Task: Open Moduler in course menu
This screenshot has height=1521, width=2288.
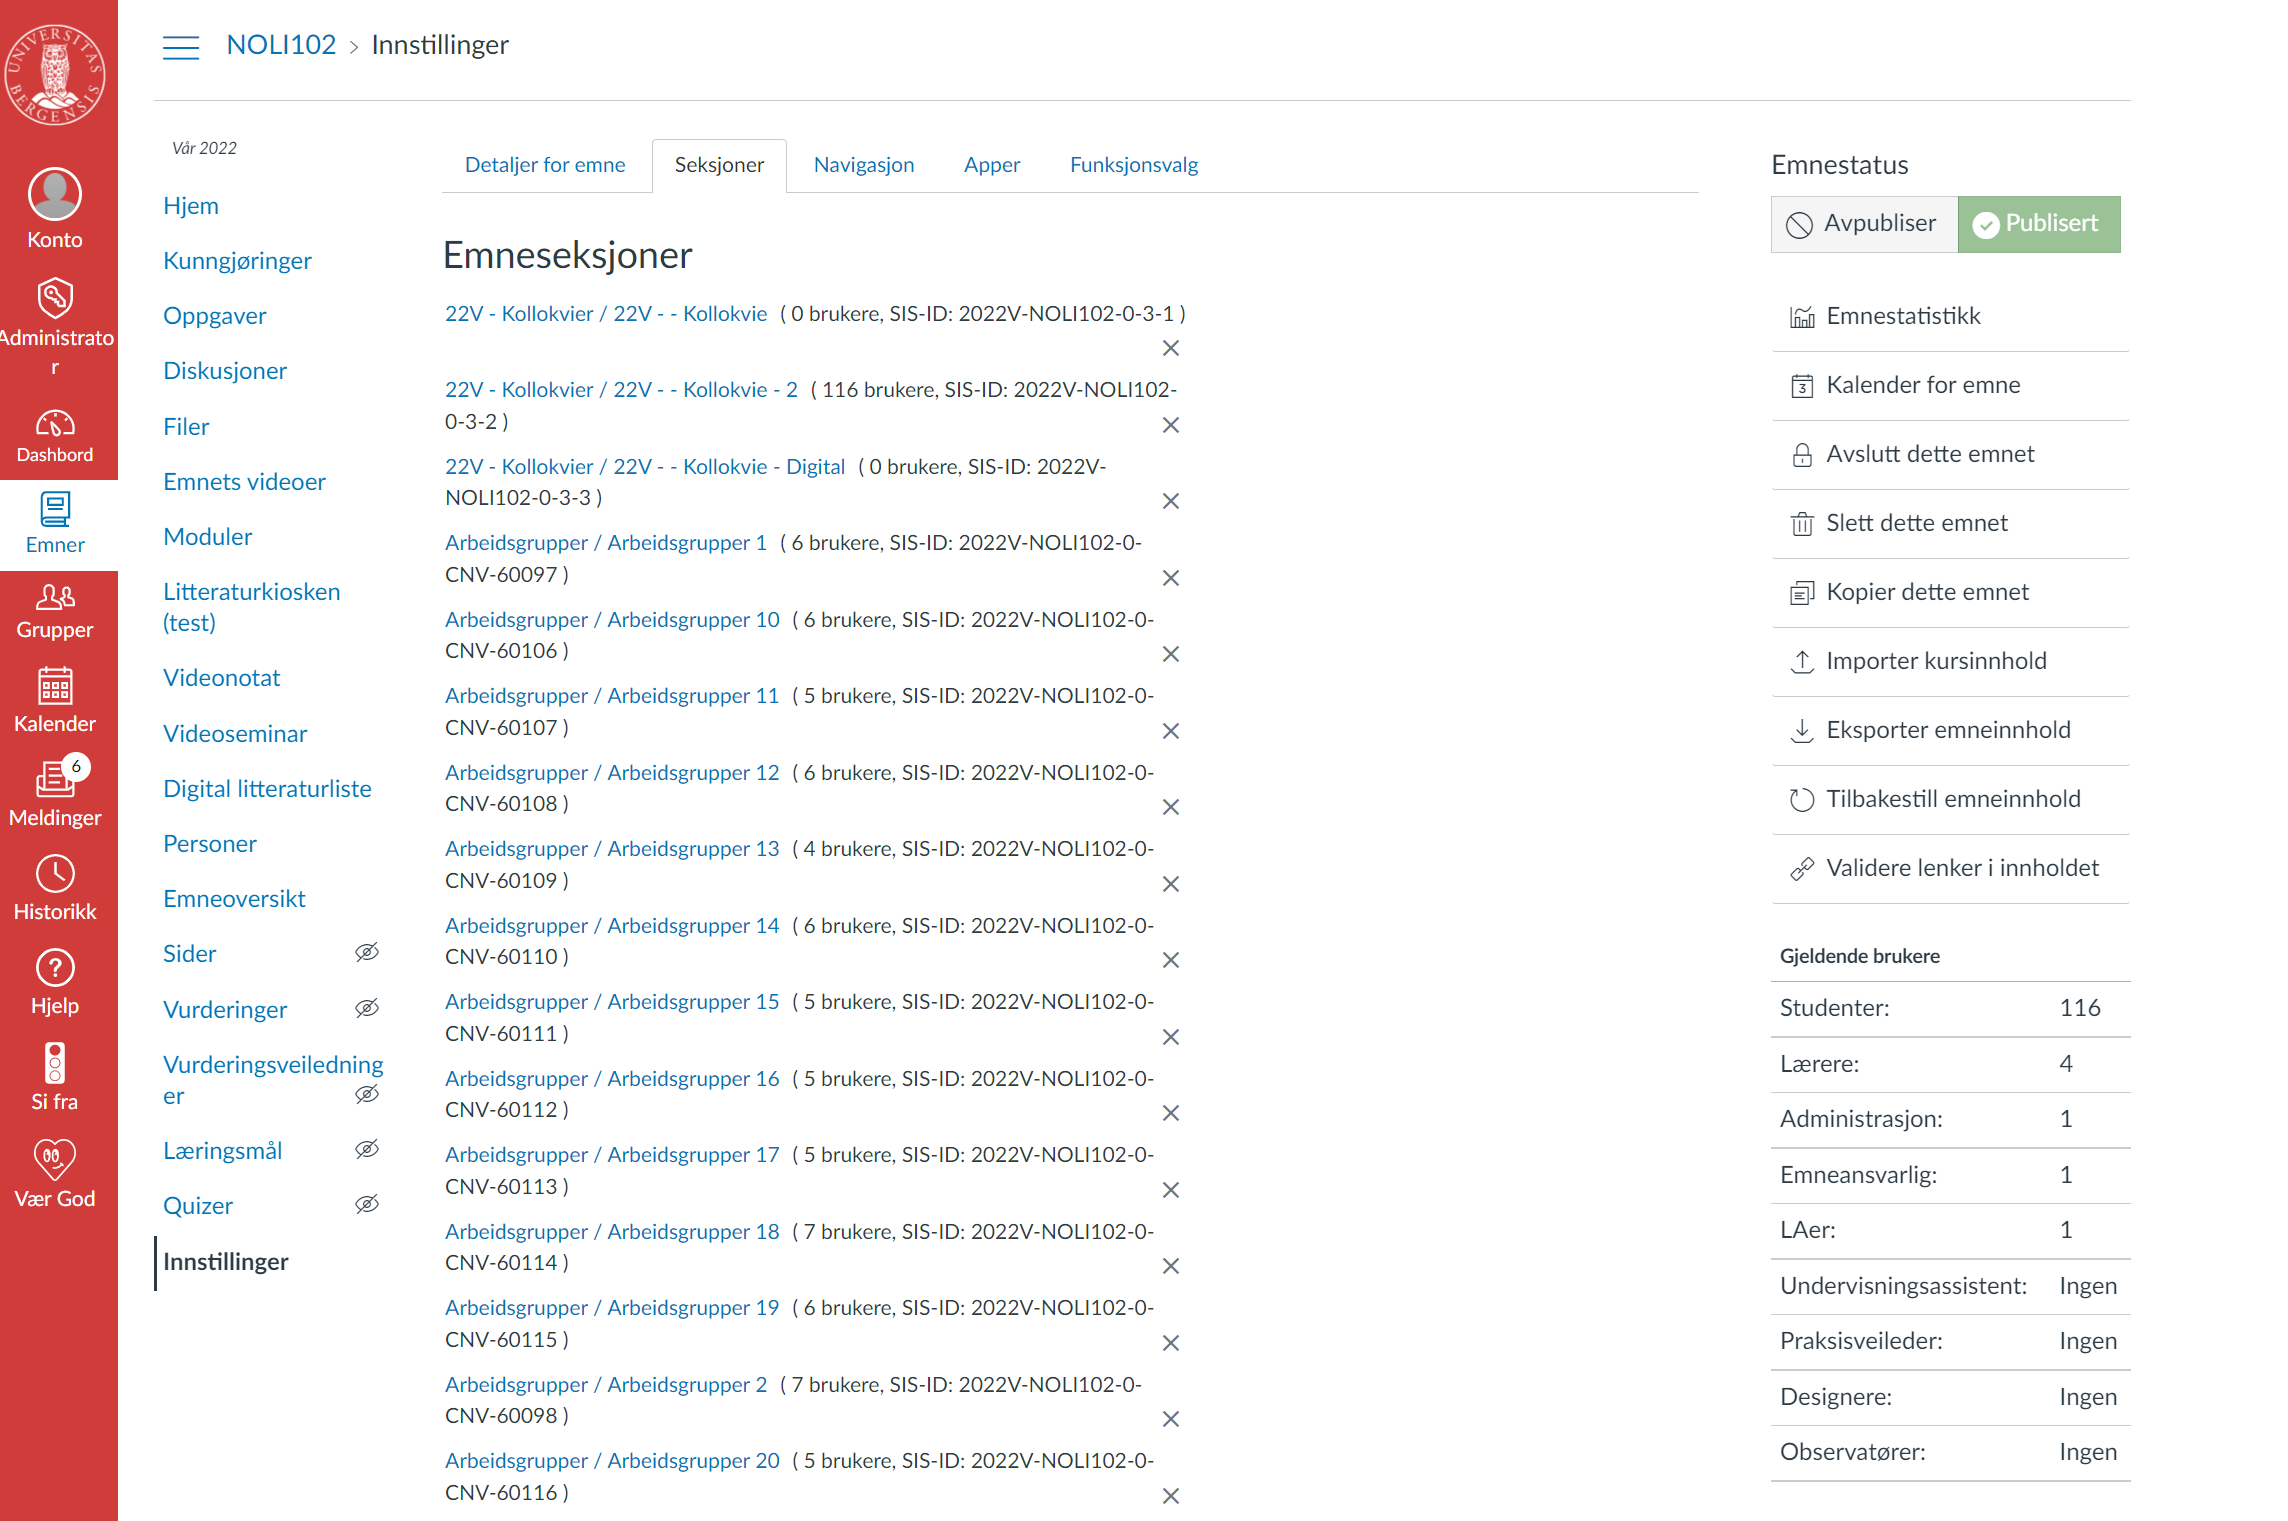Action: (207, 537)
